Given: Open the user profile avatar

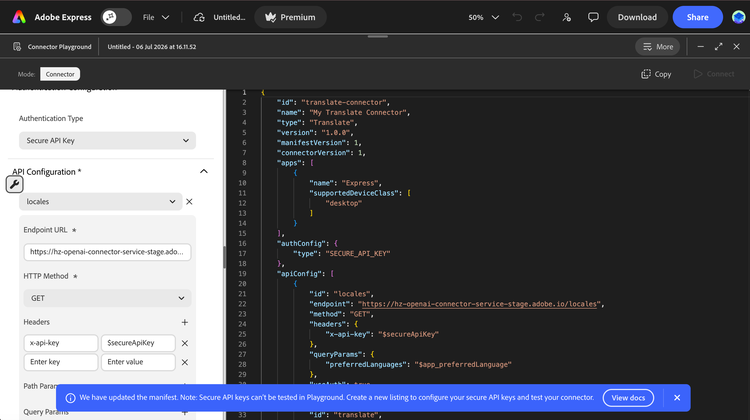Looking at the screenshot, I should point(739,17).
